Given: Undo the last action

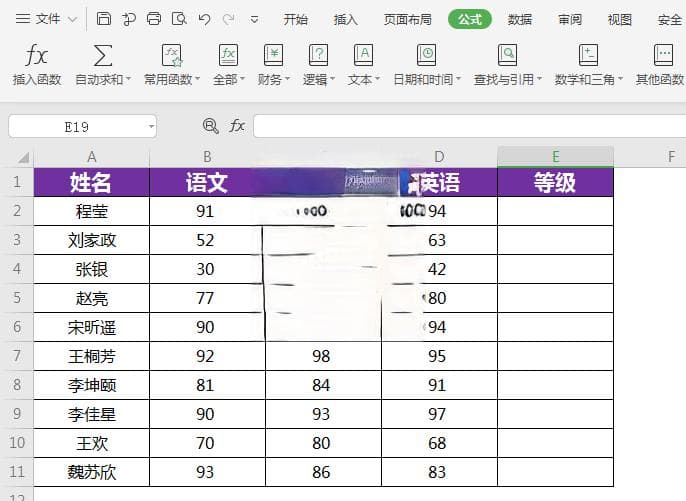Looking at the screenshot, I should point(204,19).
